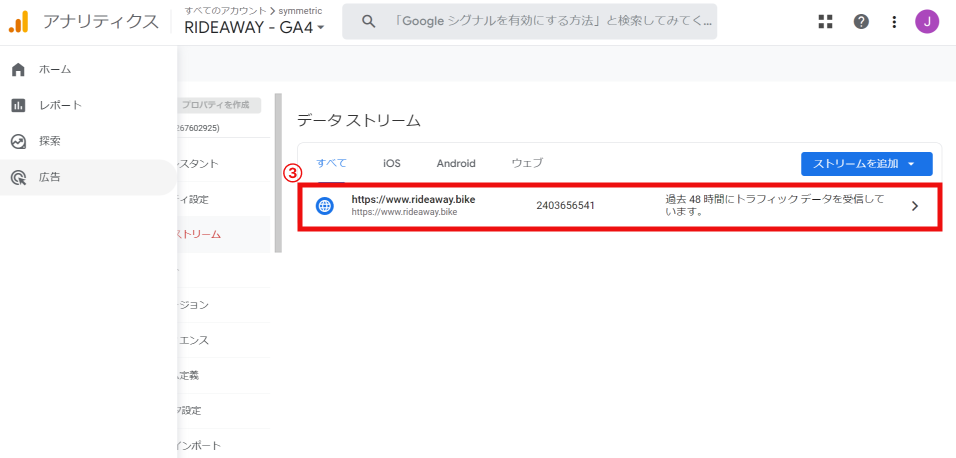This screenshot has width=956, height=458.
Task: Click the ホーム home icon
Action: (18, 70)
